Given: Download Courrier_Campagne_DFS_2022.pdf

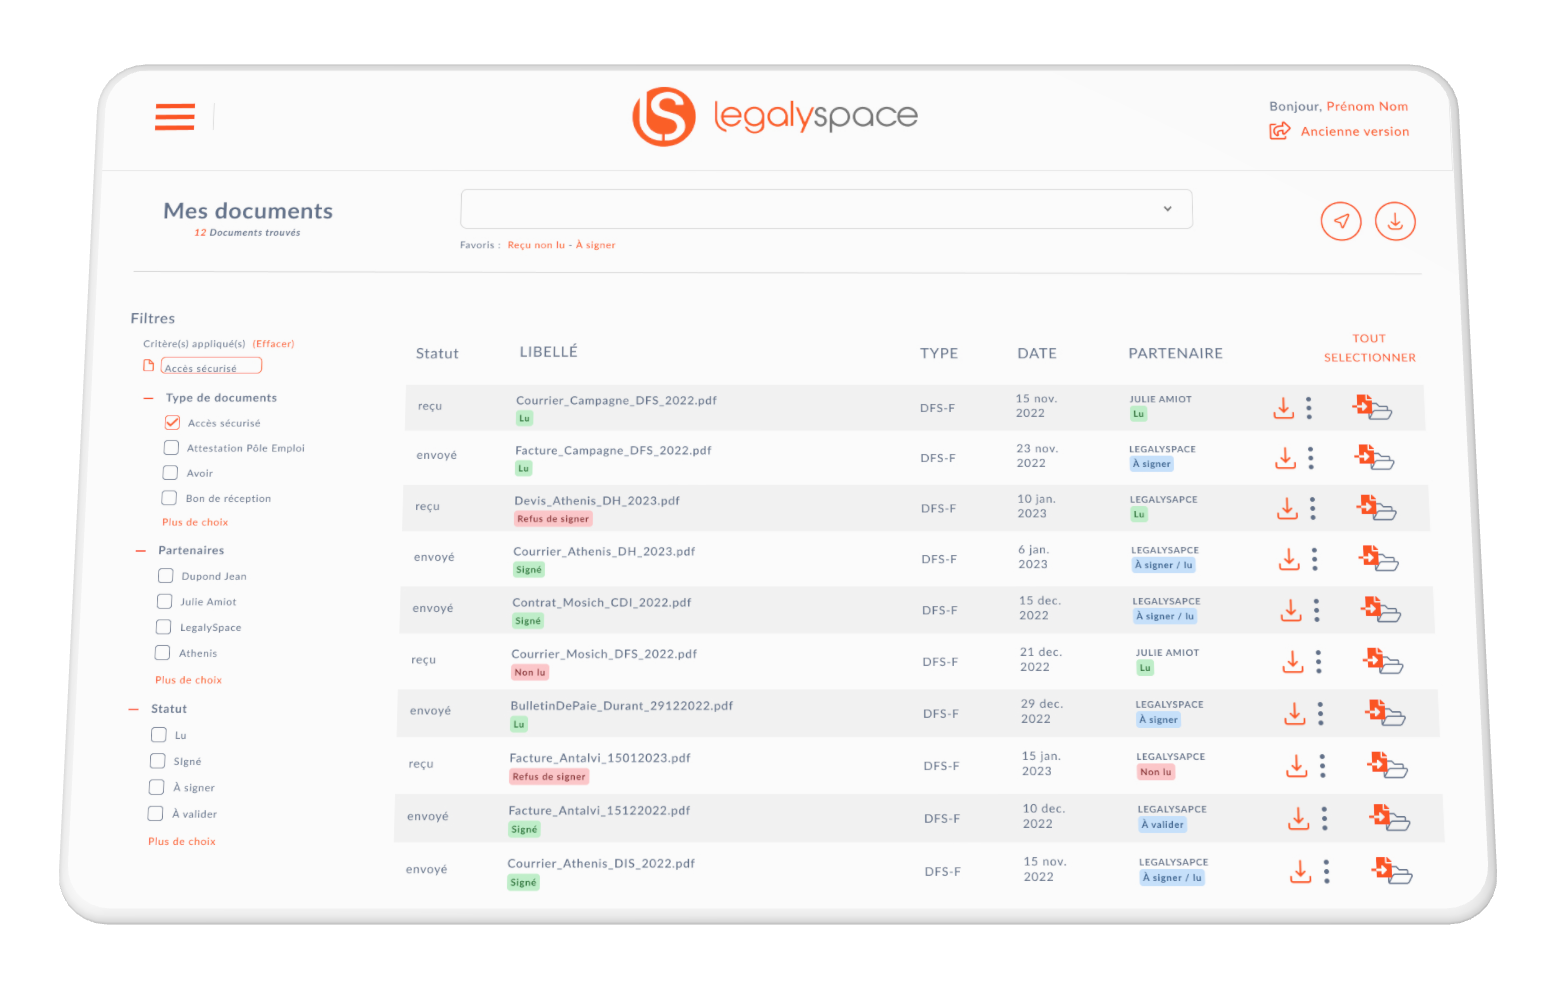Looking at the screenshot, I should click(1283, 408).
